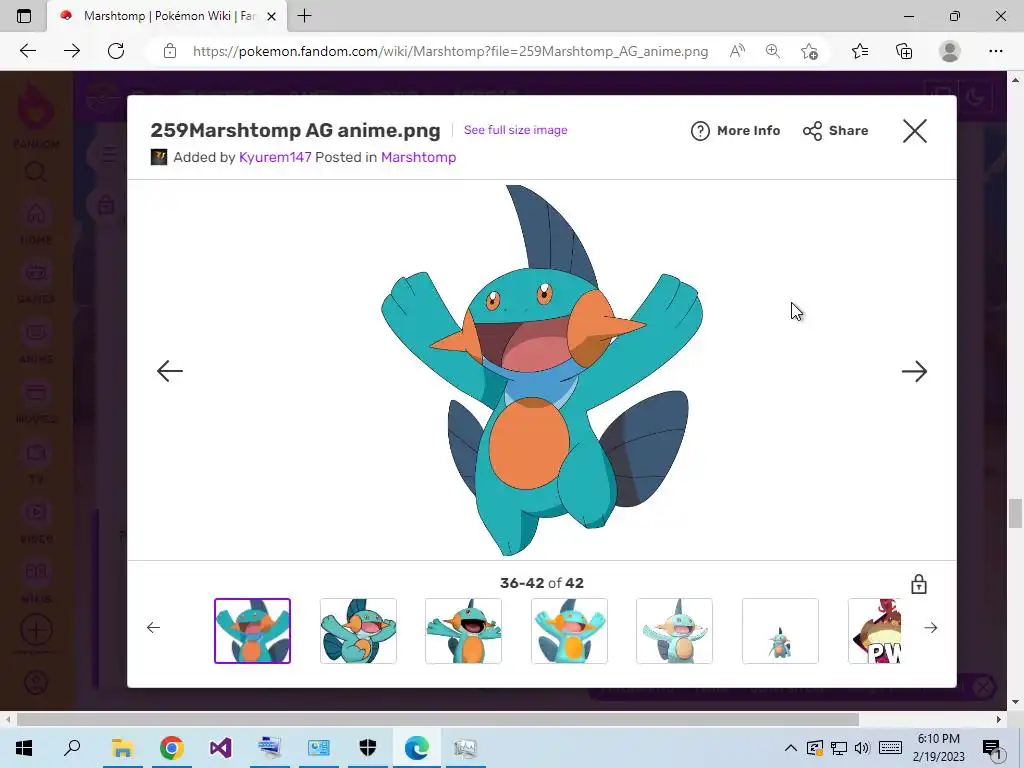Show hidden tray icons with the chevron
Screen dimensions: 1024x768
coord(790,748)
